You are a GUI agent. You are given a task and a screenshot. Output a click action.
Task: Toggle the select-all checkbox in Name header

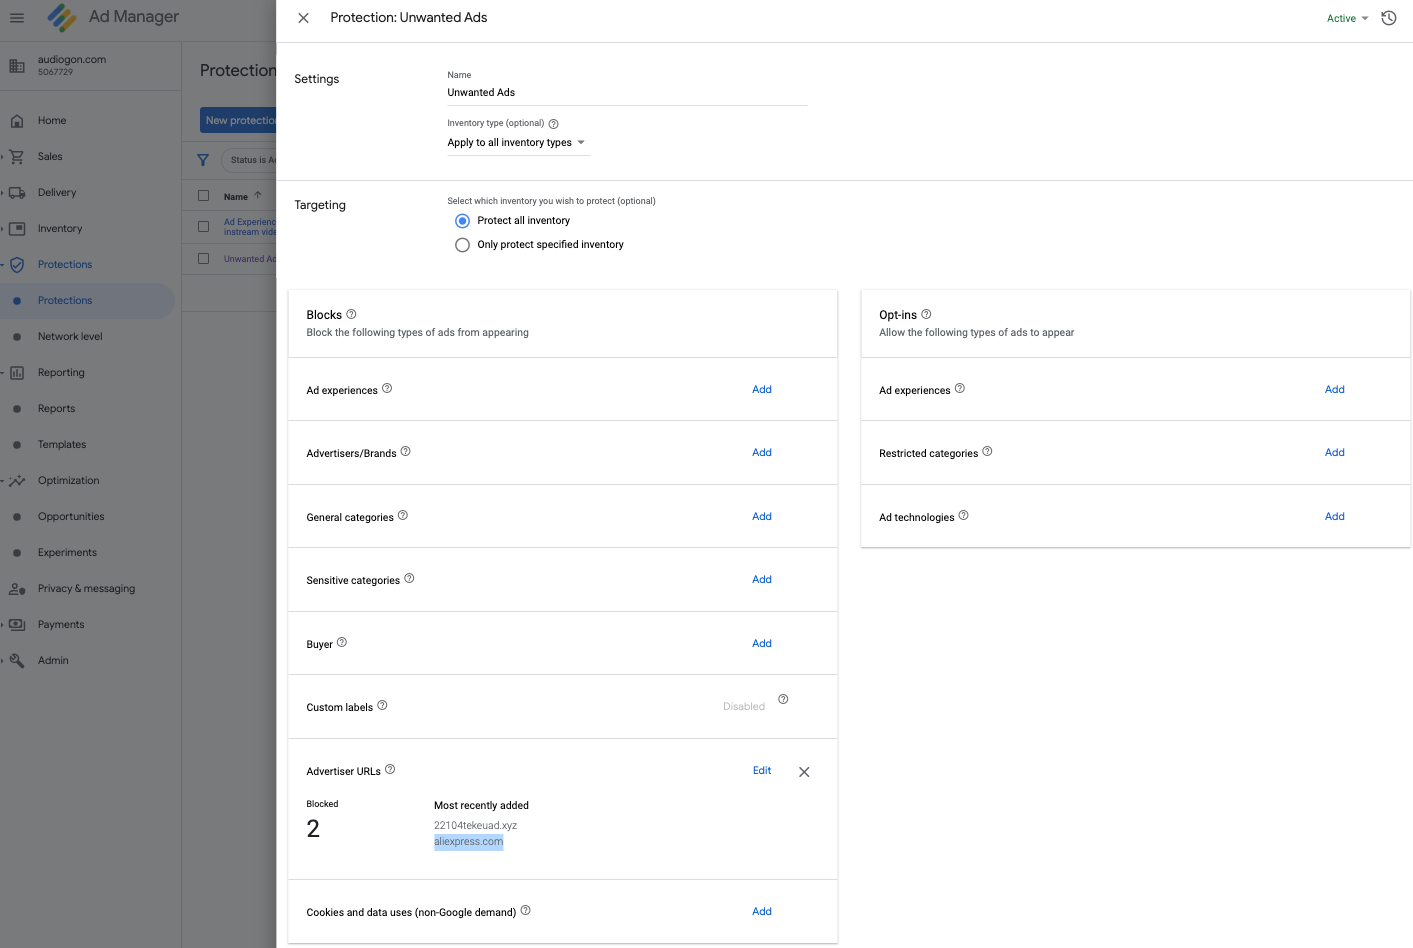click(203, 196)
